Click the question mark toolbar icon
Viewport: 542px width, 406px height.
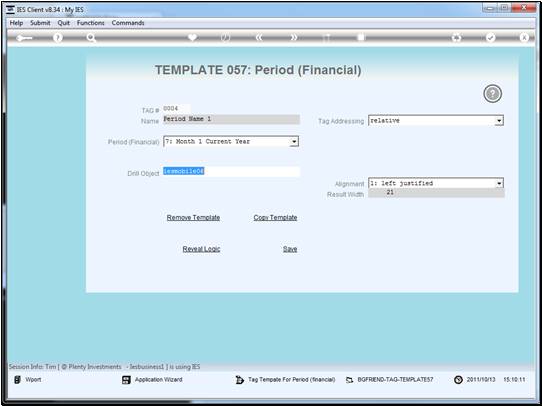coord(58,37)
